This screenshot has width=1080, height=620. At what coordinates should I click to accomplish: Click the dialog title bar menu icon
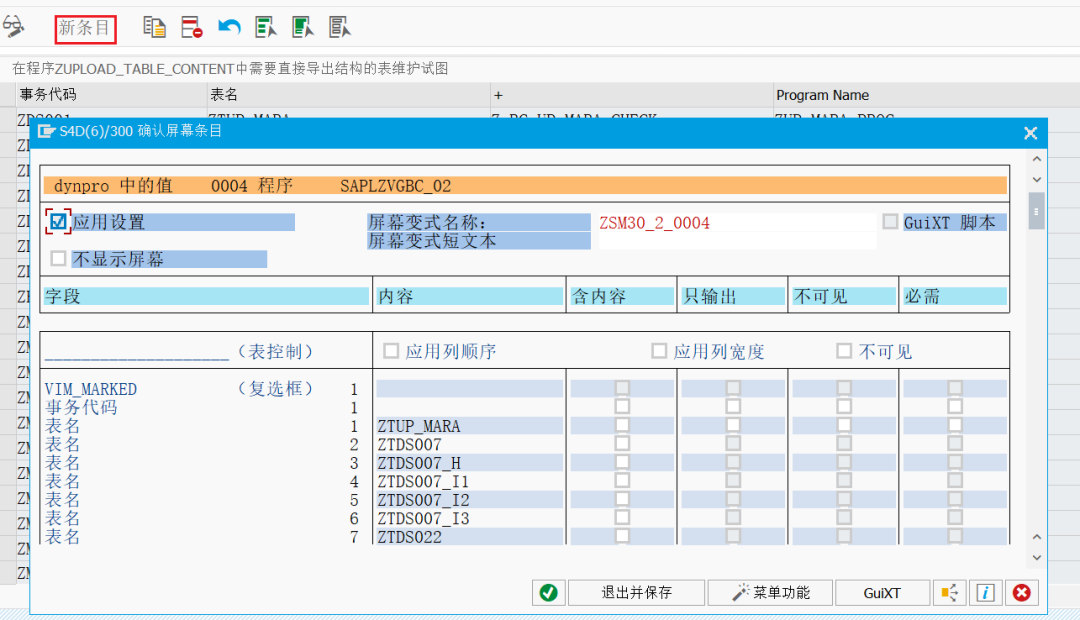(x=46, y=131)
